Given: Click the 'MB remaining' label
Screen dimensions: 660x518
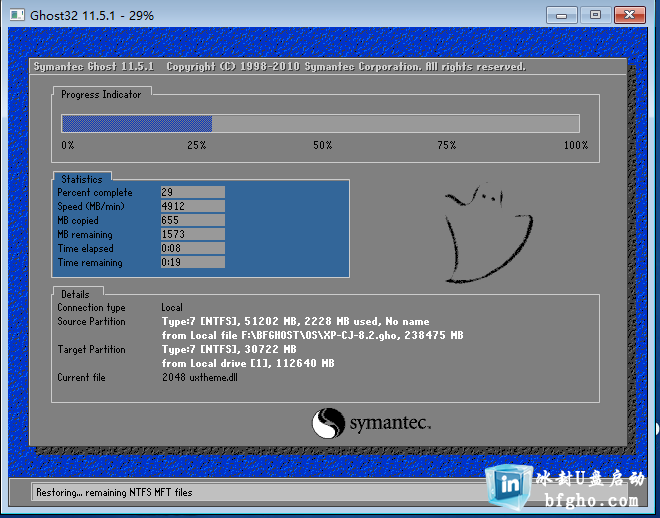Looking at the screenshot, I should click(x=85, y=234).
